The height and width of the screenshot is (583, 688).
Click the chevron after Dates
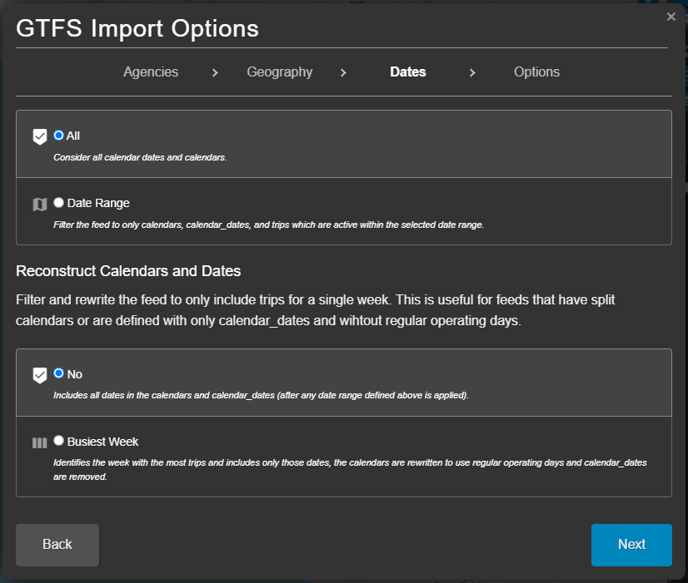(x=473, y=73)
